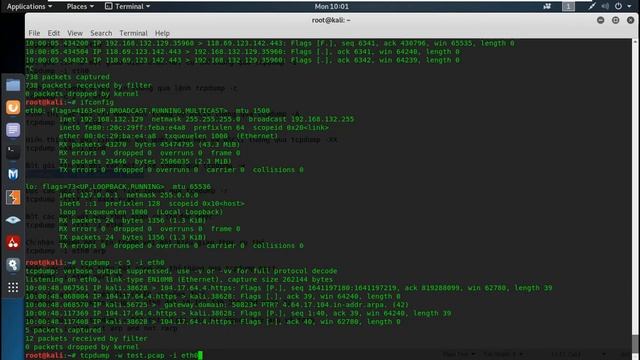
Task: Click the 'loop txqueuelen 1000 (Local Loopback)' line
Action: (141, 212)
